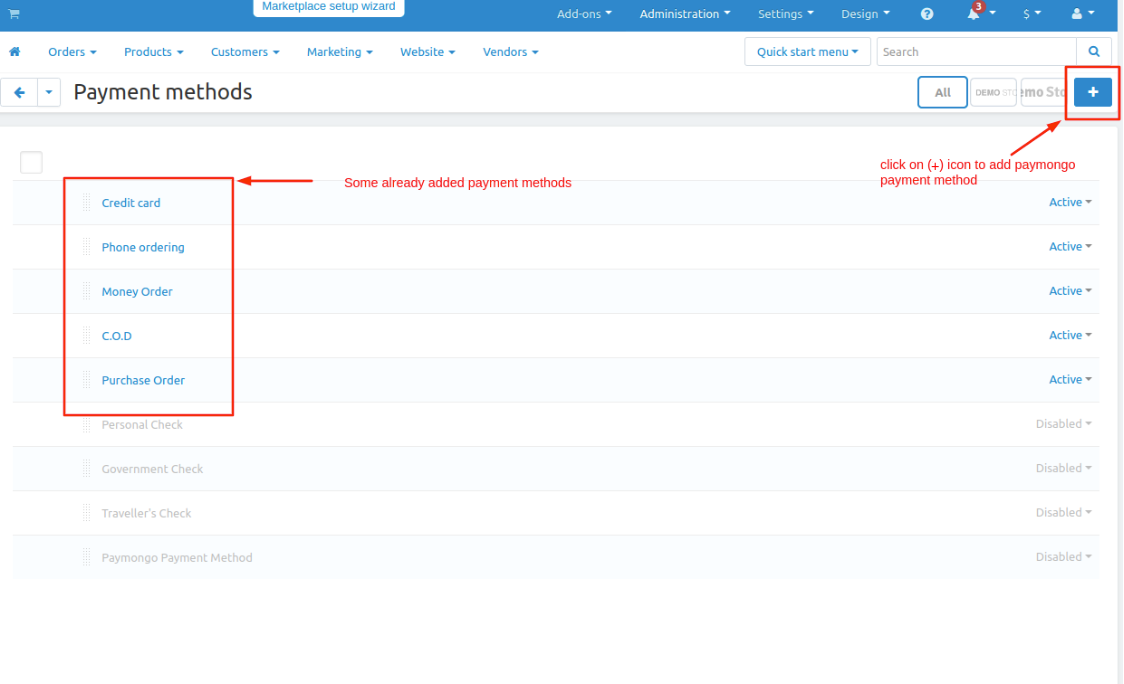1124x684 pixels.
Task: Open the Settings menu
Action: tap(786, 14)
